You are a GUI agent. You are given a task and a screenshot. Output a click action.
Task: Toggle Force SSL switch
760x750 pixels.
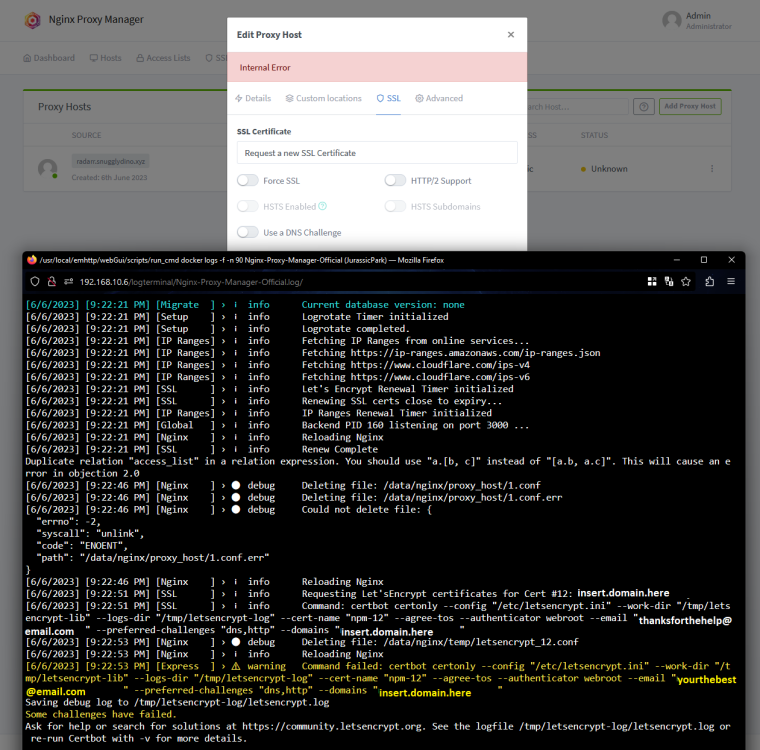coord(248,180)
